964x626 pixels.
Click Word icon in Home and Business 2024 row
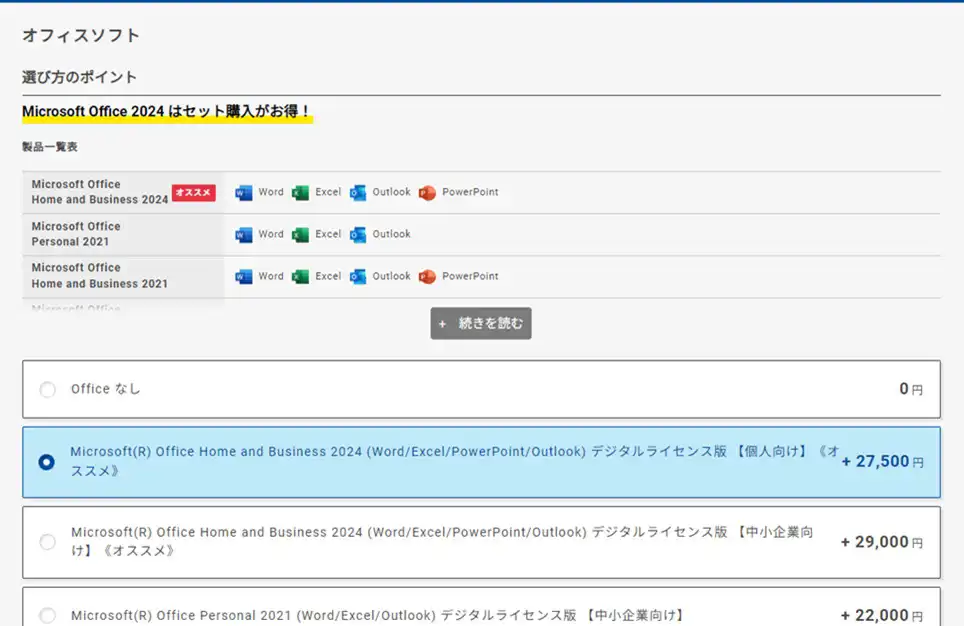coord(243,192)
